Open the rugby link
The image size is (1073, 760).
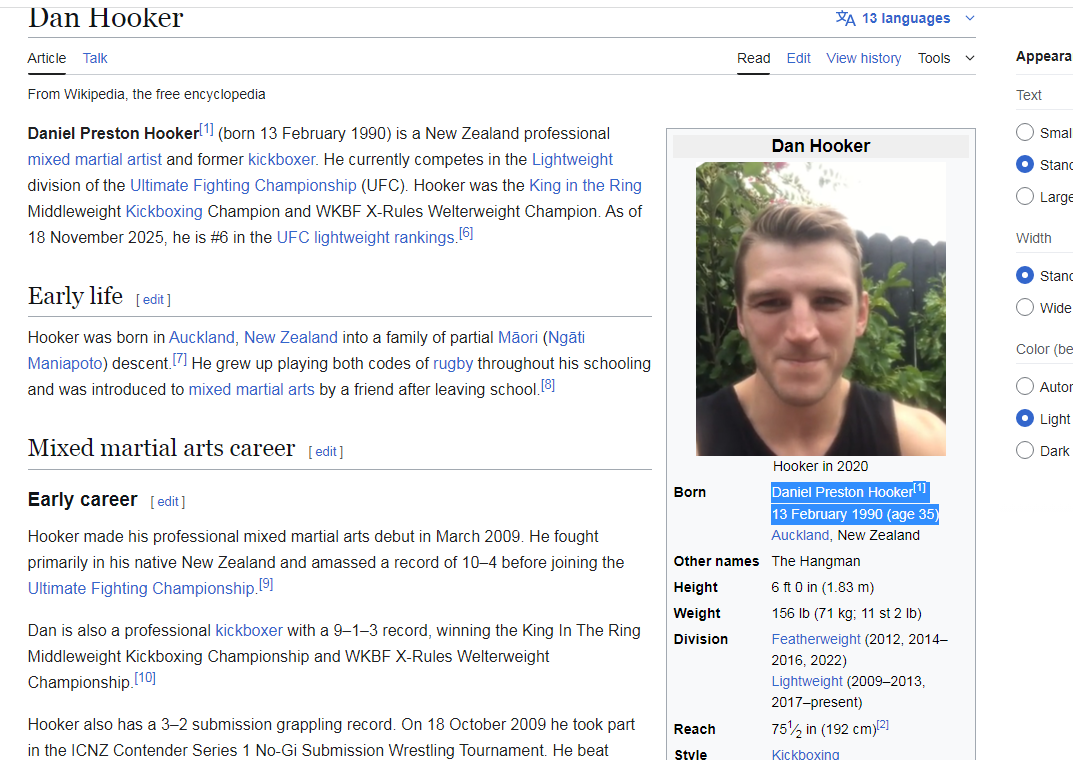point(453,363)
